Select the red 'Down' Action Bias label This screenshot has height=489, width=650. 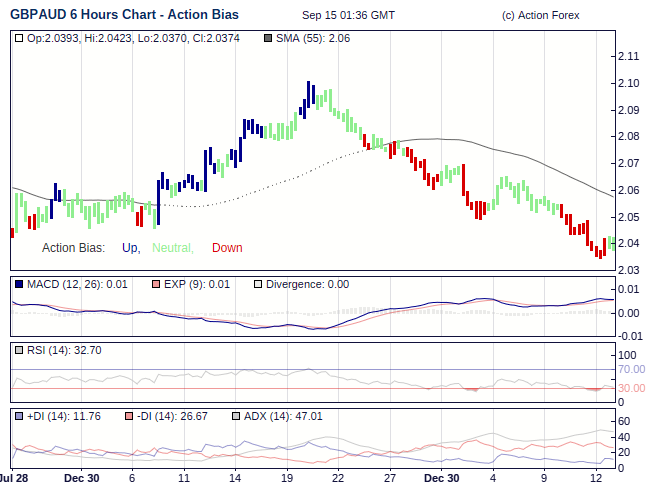point(227,248)
